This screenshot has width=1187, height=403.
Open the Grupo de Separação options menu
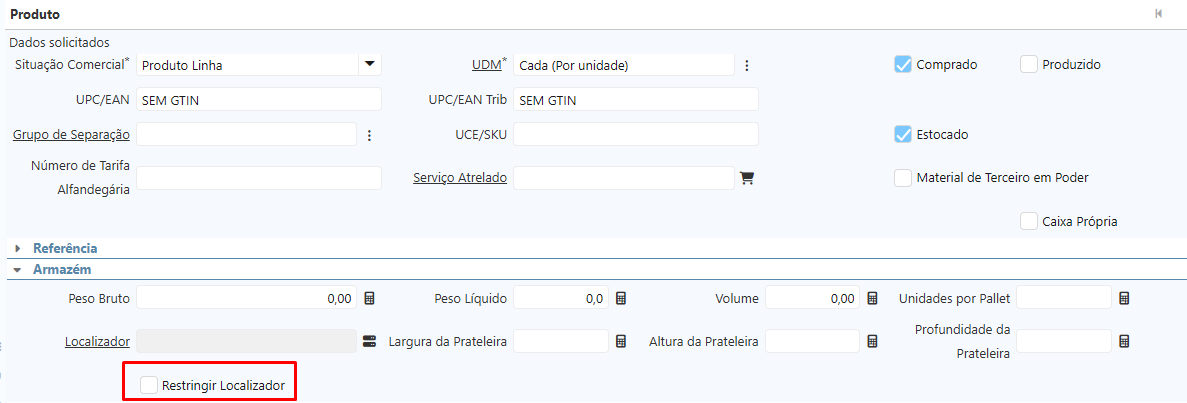coord(369,135)
